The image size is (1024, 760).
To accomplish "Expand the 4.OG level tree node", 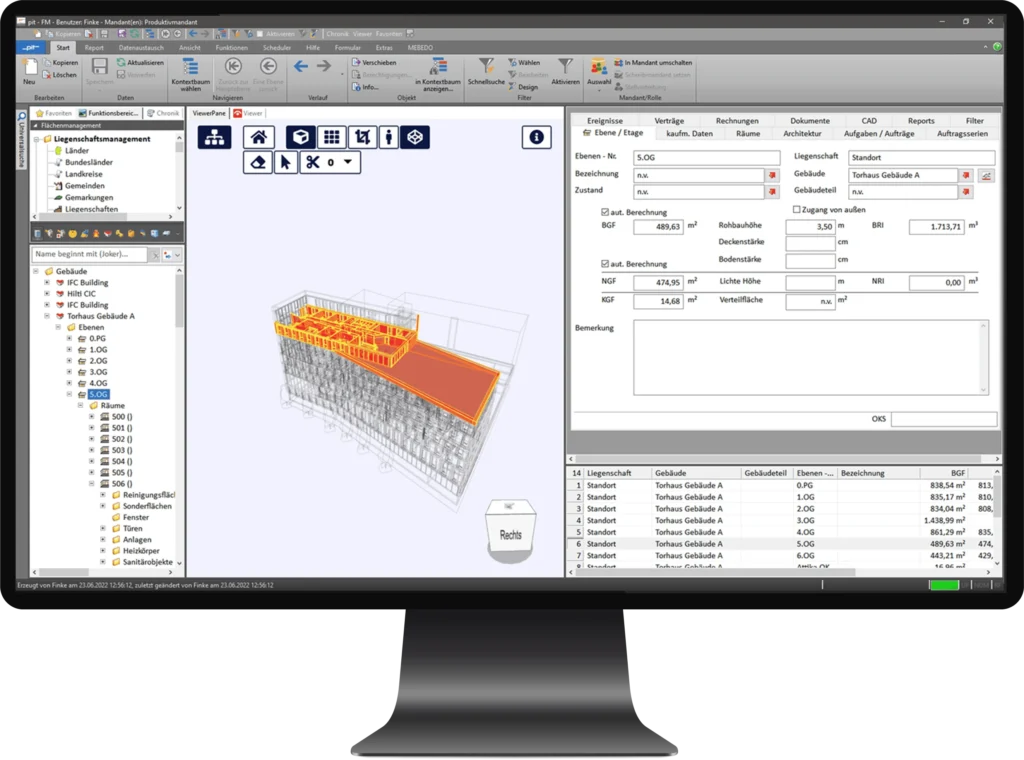I will [x=69, y=383].
